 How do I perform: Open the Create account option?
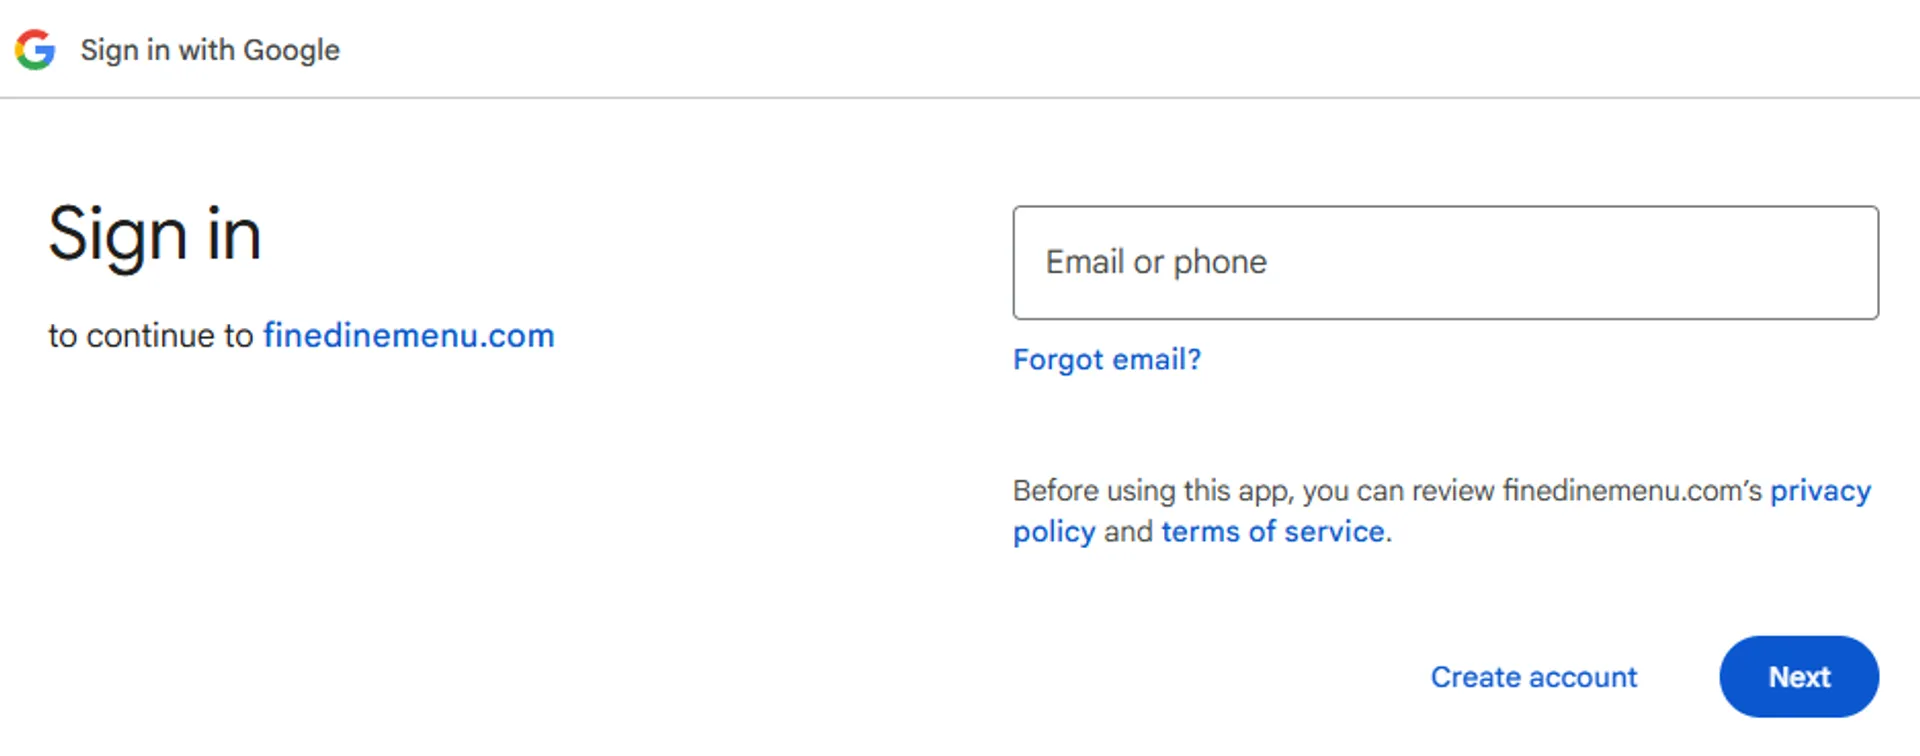[x=1534, y=677]
